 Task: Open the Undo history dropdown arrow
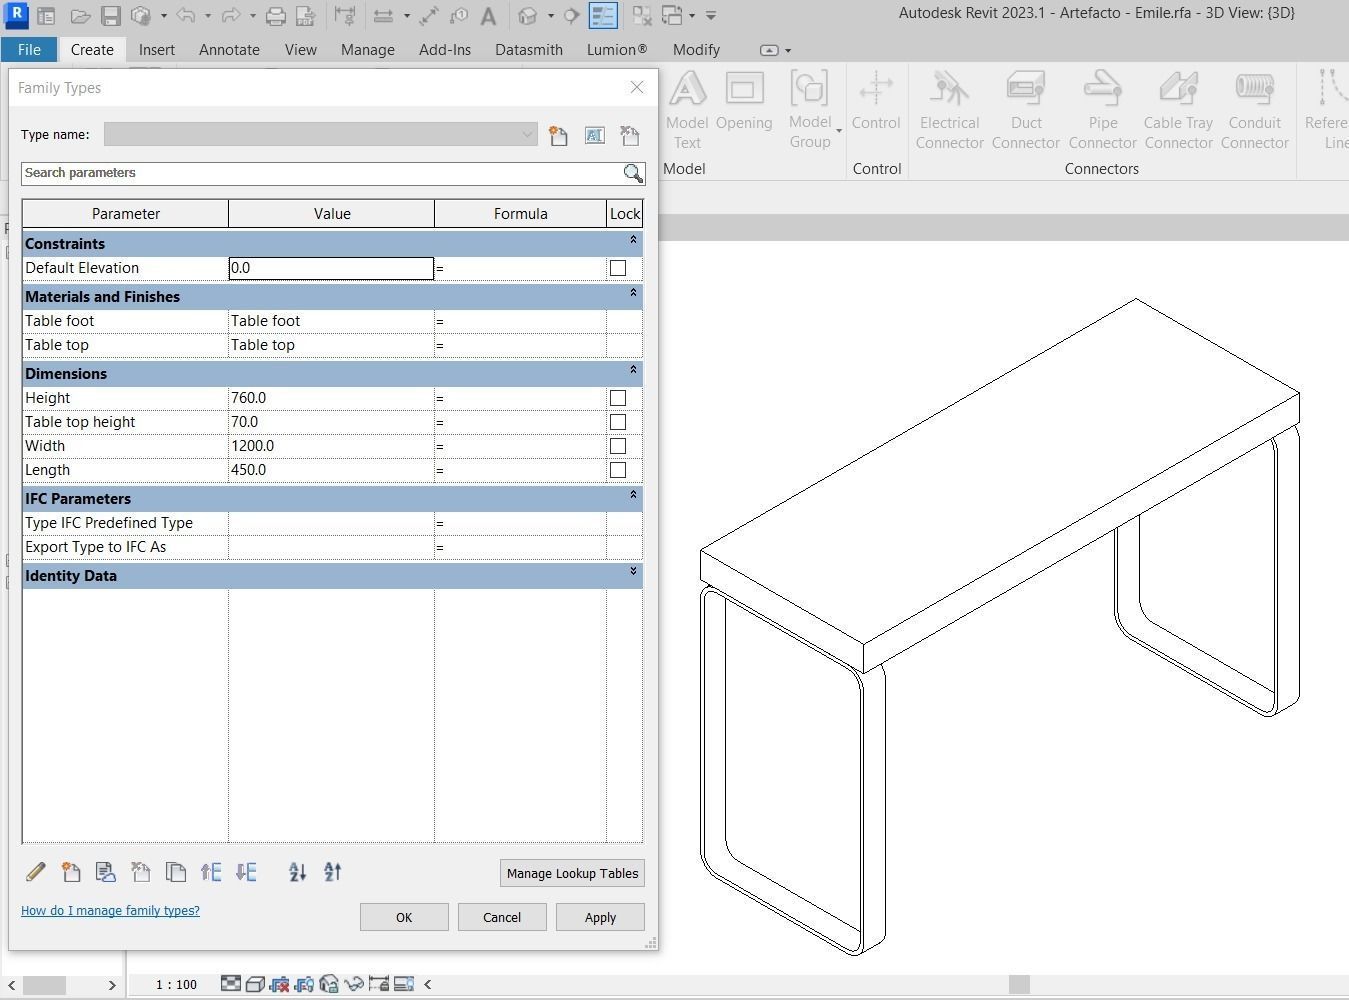207,16
